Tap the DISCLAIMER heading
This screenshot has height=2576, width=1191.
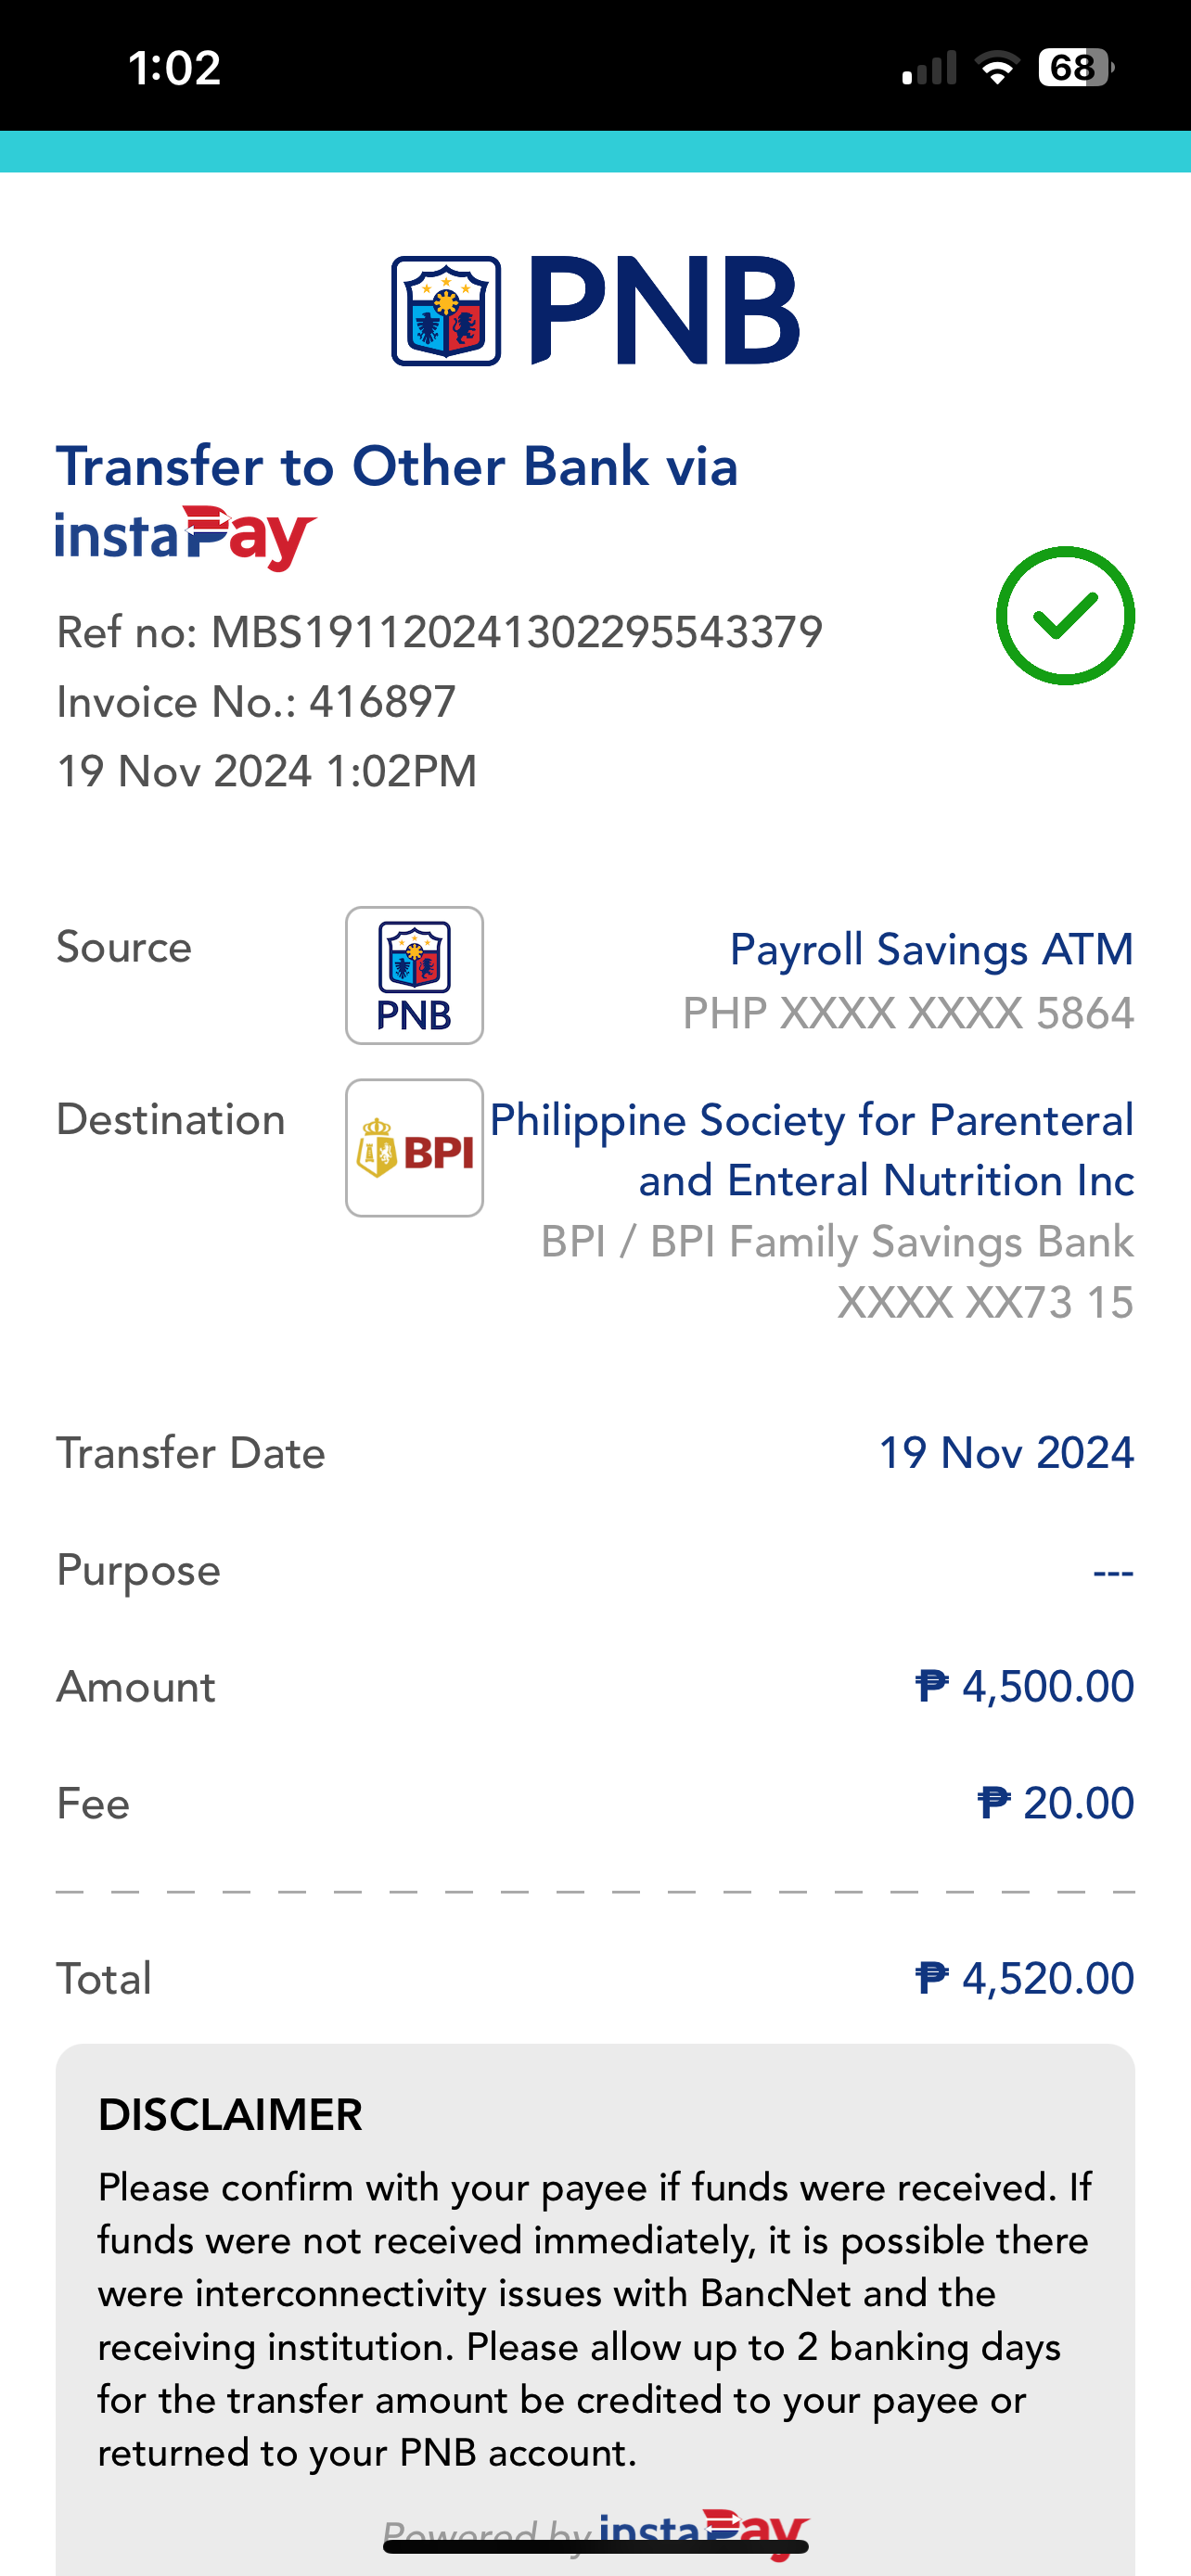[x=230, y=2115]
